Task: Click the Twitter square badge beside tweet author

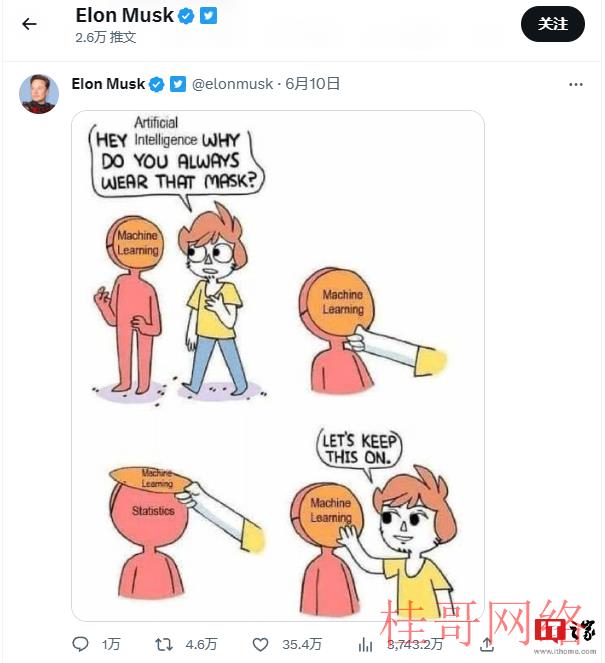Action: point(178,84)
